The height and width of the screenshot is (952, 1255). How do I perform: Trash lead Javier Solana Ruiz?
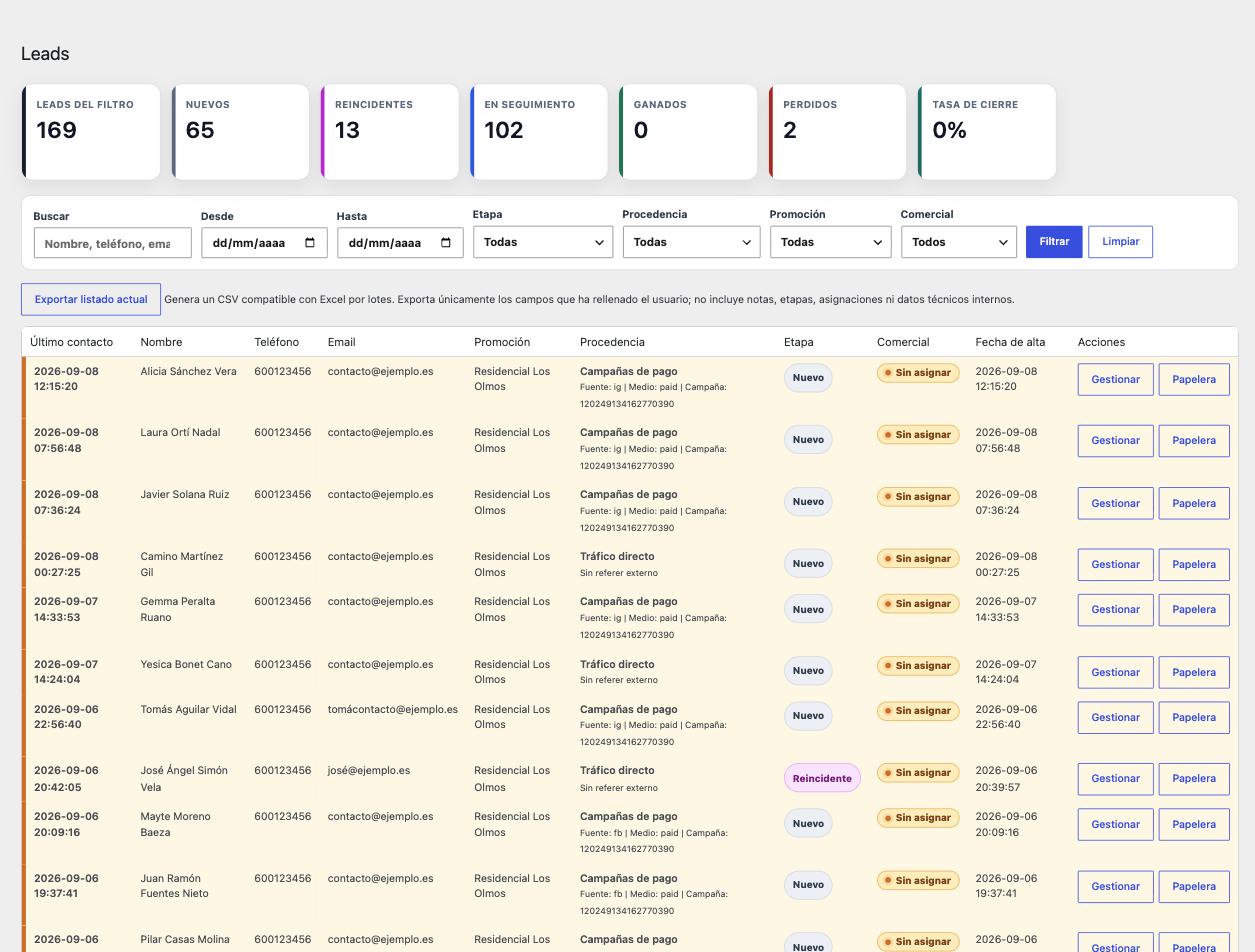coord(1194,503)
